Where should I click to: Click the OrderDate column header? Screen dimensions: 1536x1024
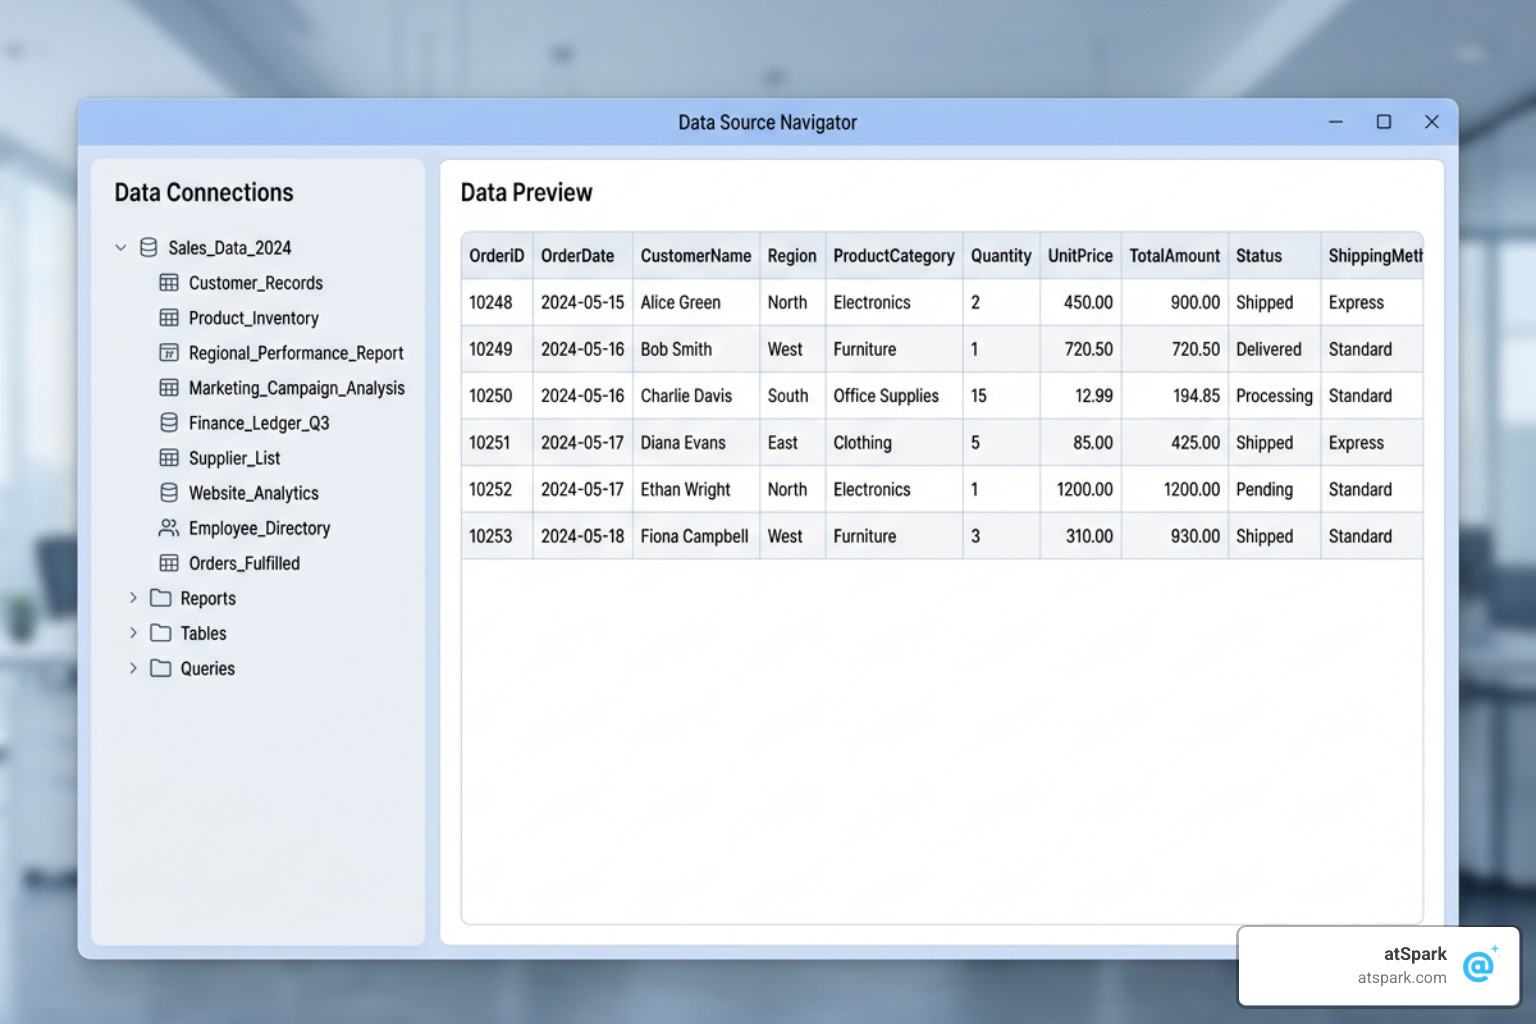(583, 256)
